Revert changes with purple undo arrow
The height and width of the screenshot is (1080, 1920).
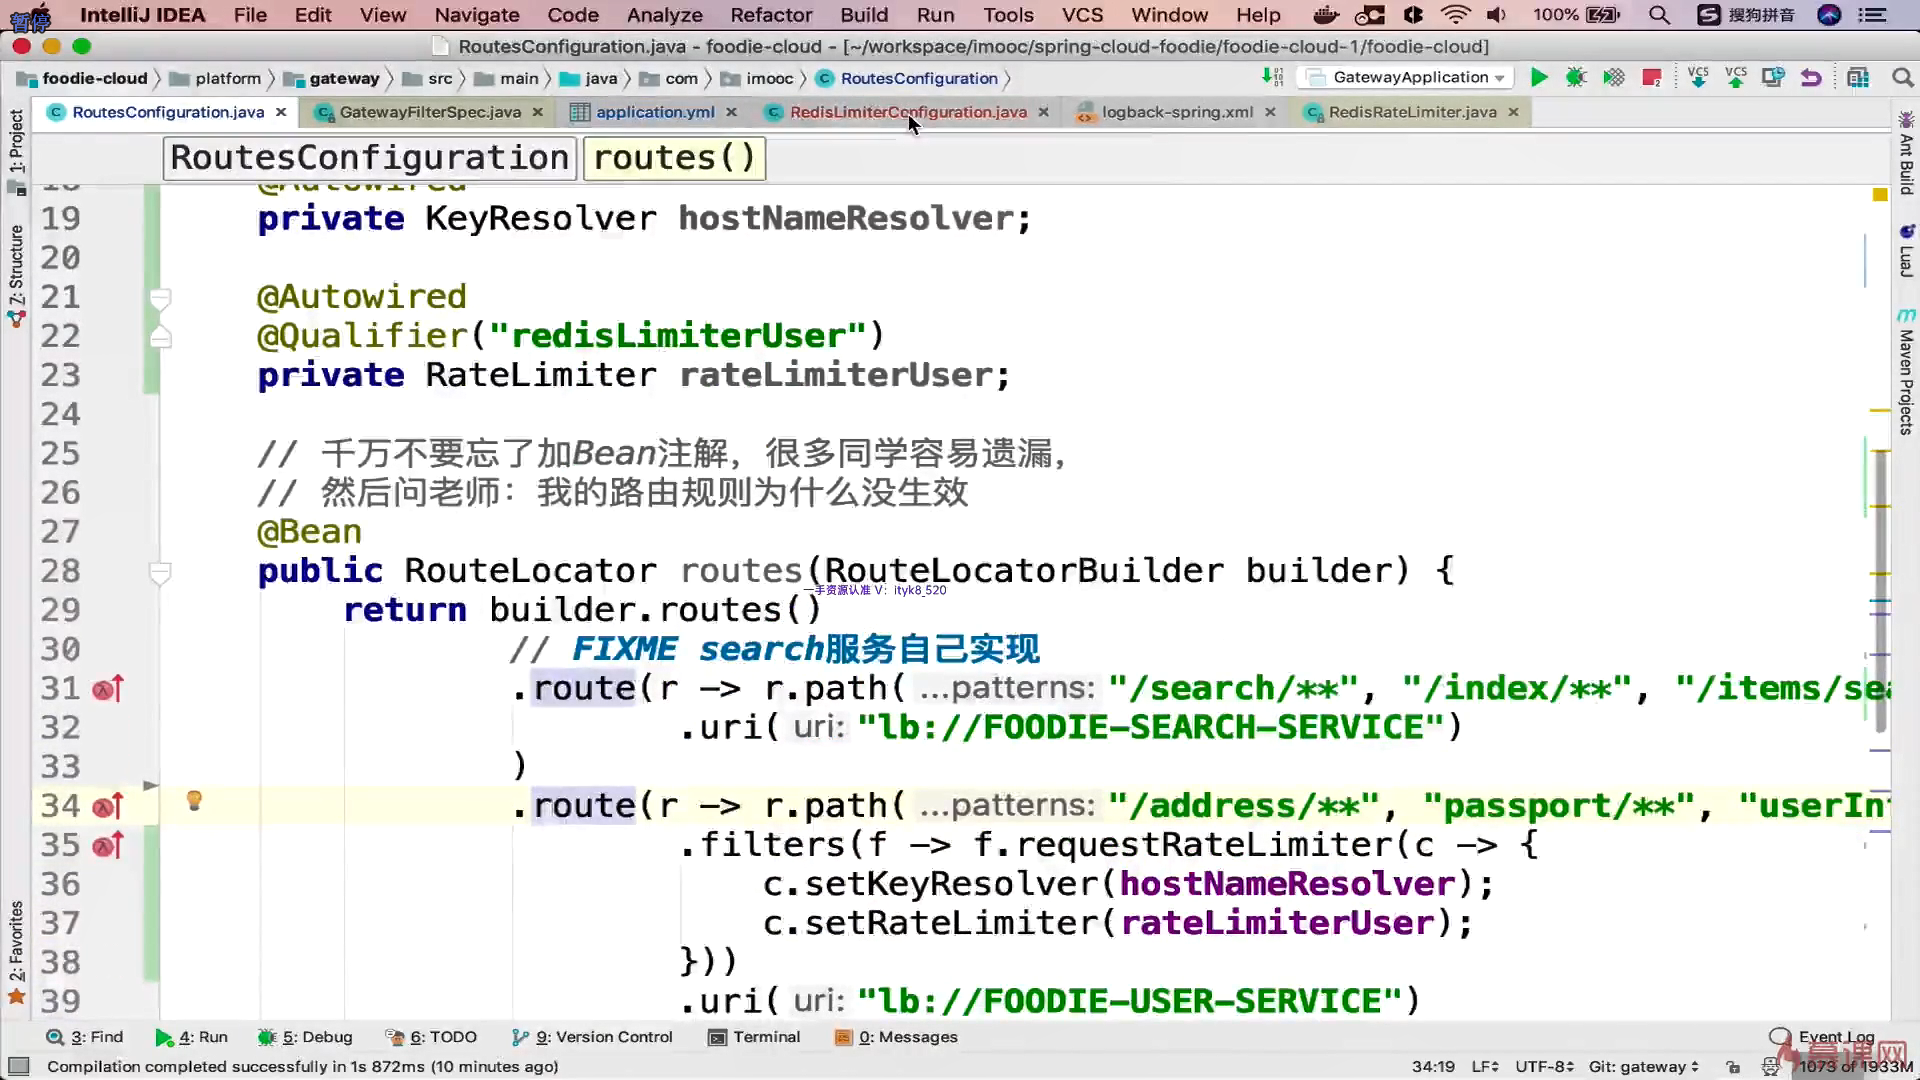pyautogui.click(x=1811, y=78)
